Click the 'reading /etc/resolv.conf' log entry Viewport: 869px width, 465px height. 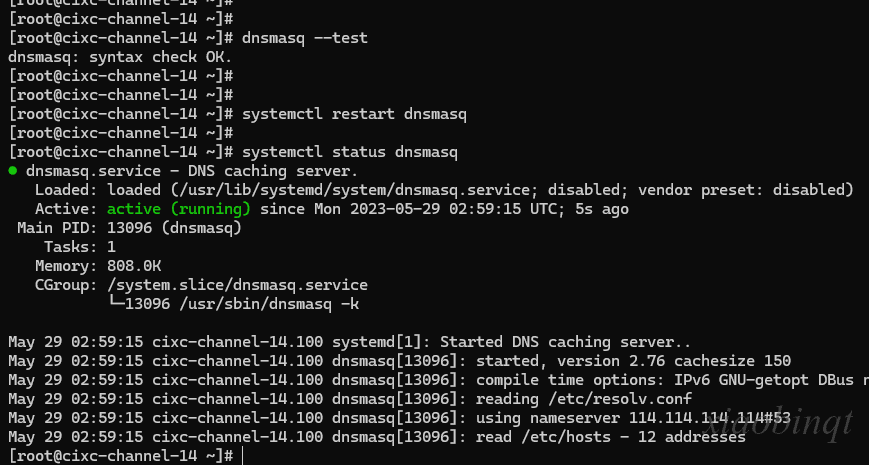tap(584, 399)
